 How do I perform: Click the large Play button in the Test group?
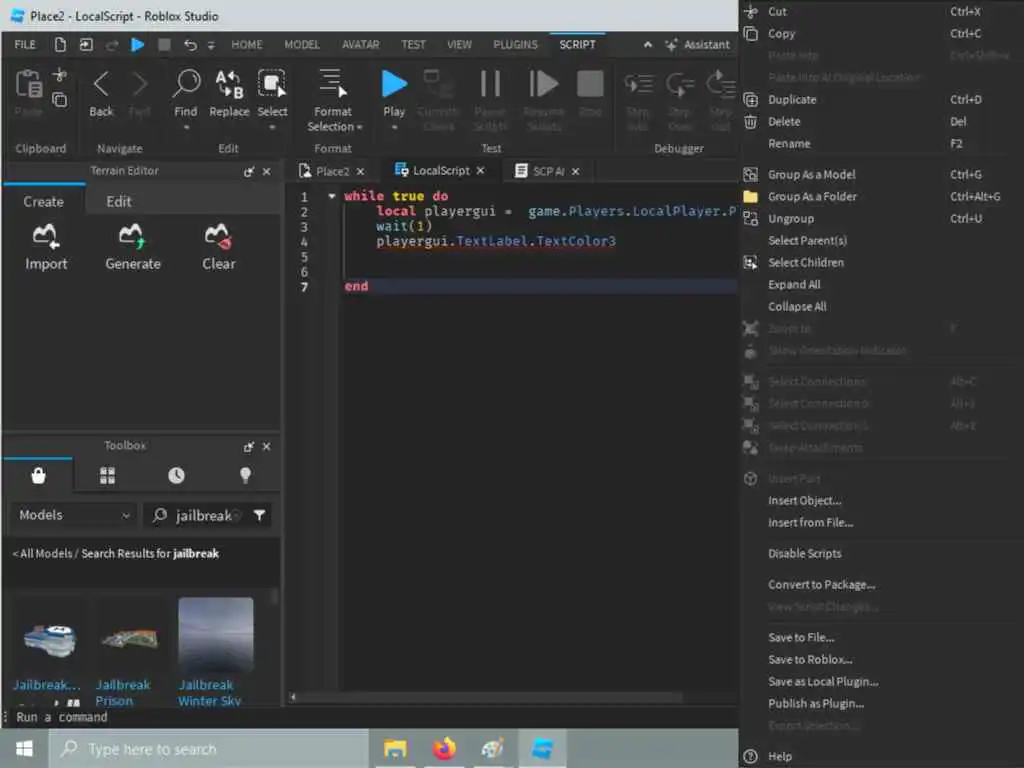tap(394, 84)
